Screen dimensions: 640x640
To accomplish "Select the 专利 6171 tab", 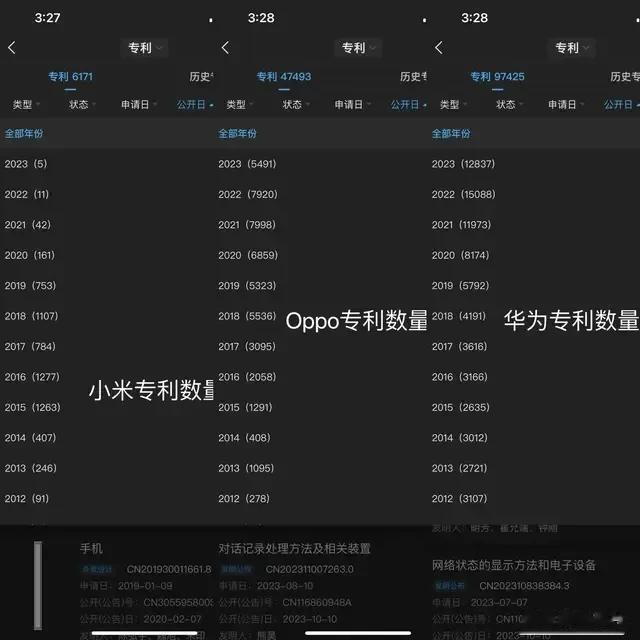I will (x=70, y=77).
